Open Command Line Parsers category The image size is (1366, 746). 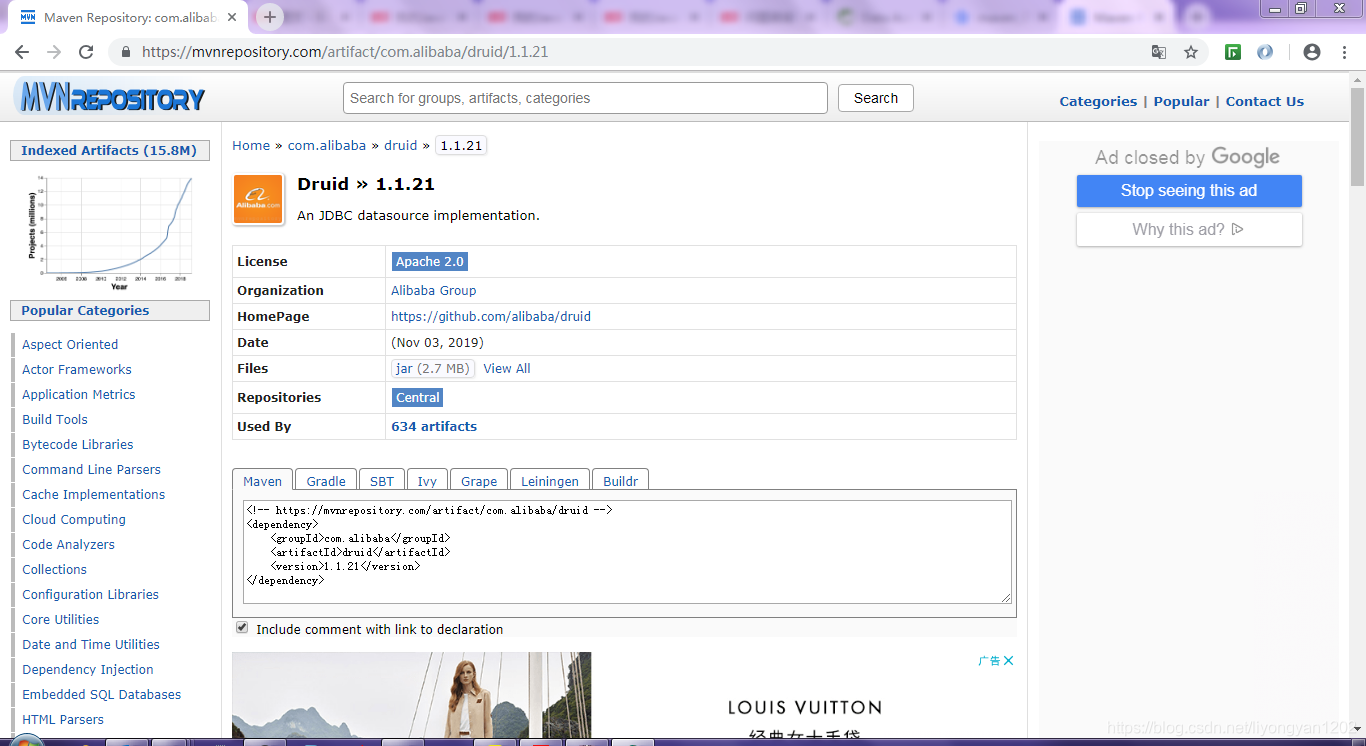[x=91, y=469]
